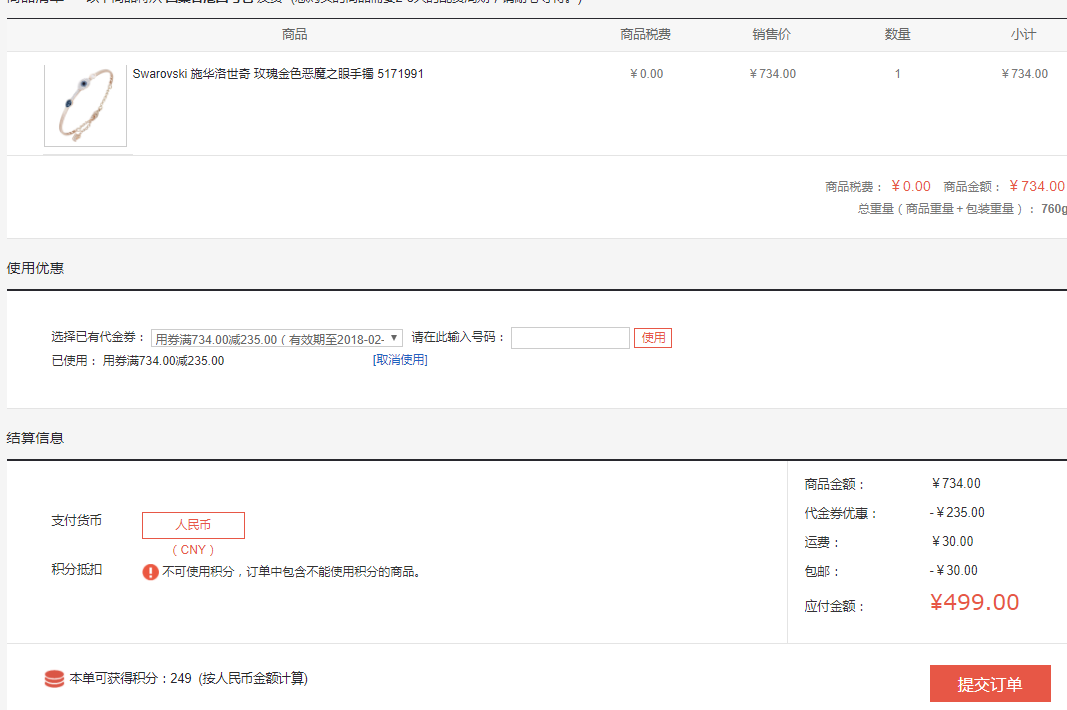Click the 销售价 column header
The width and height of the screenshot is (1067, 710).
coord(772,35)
